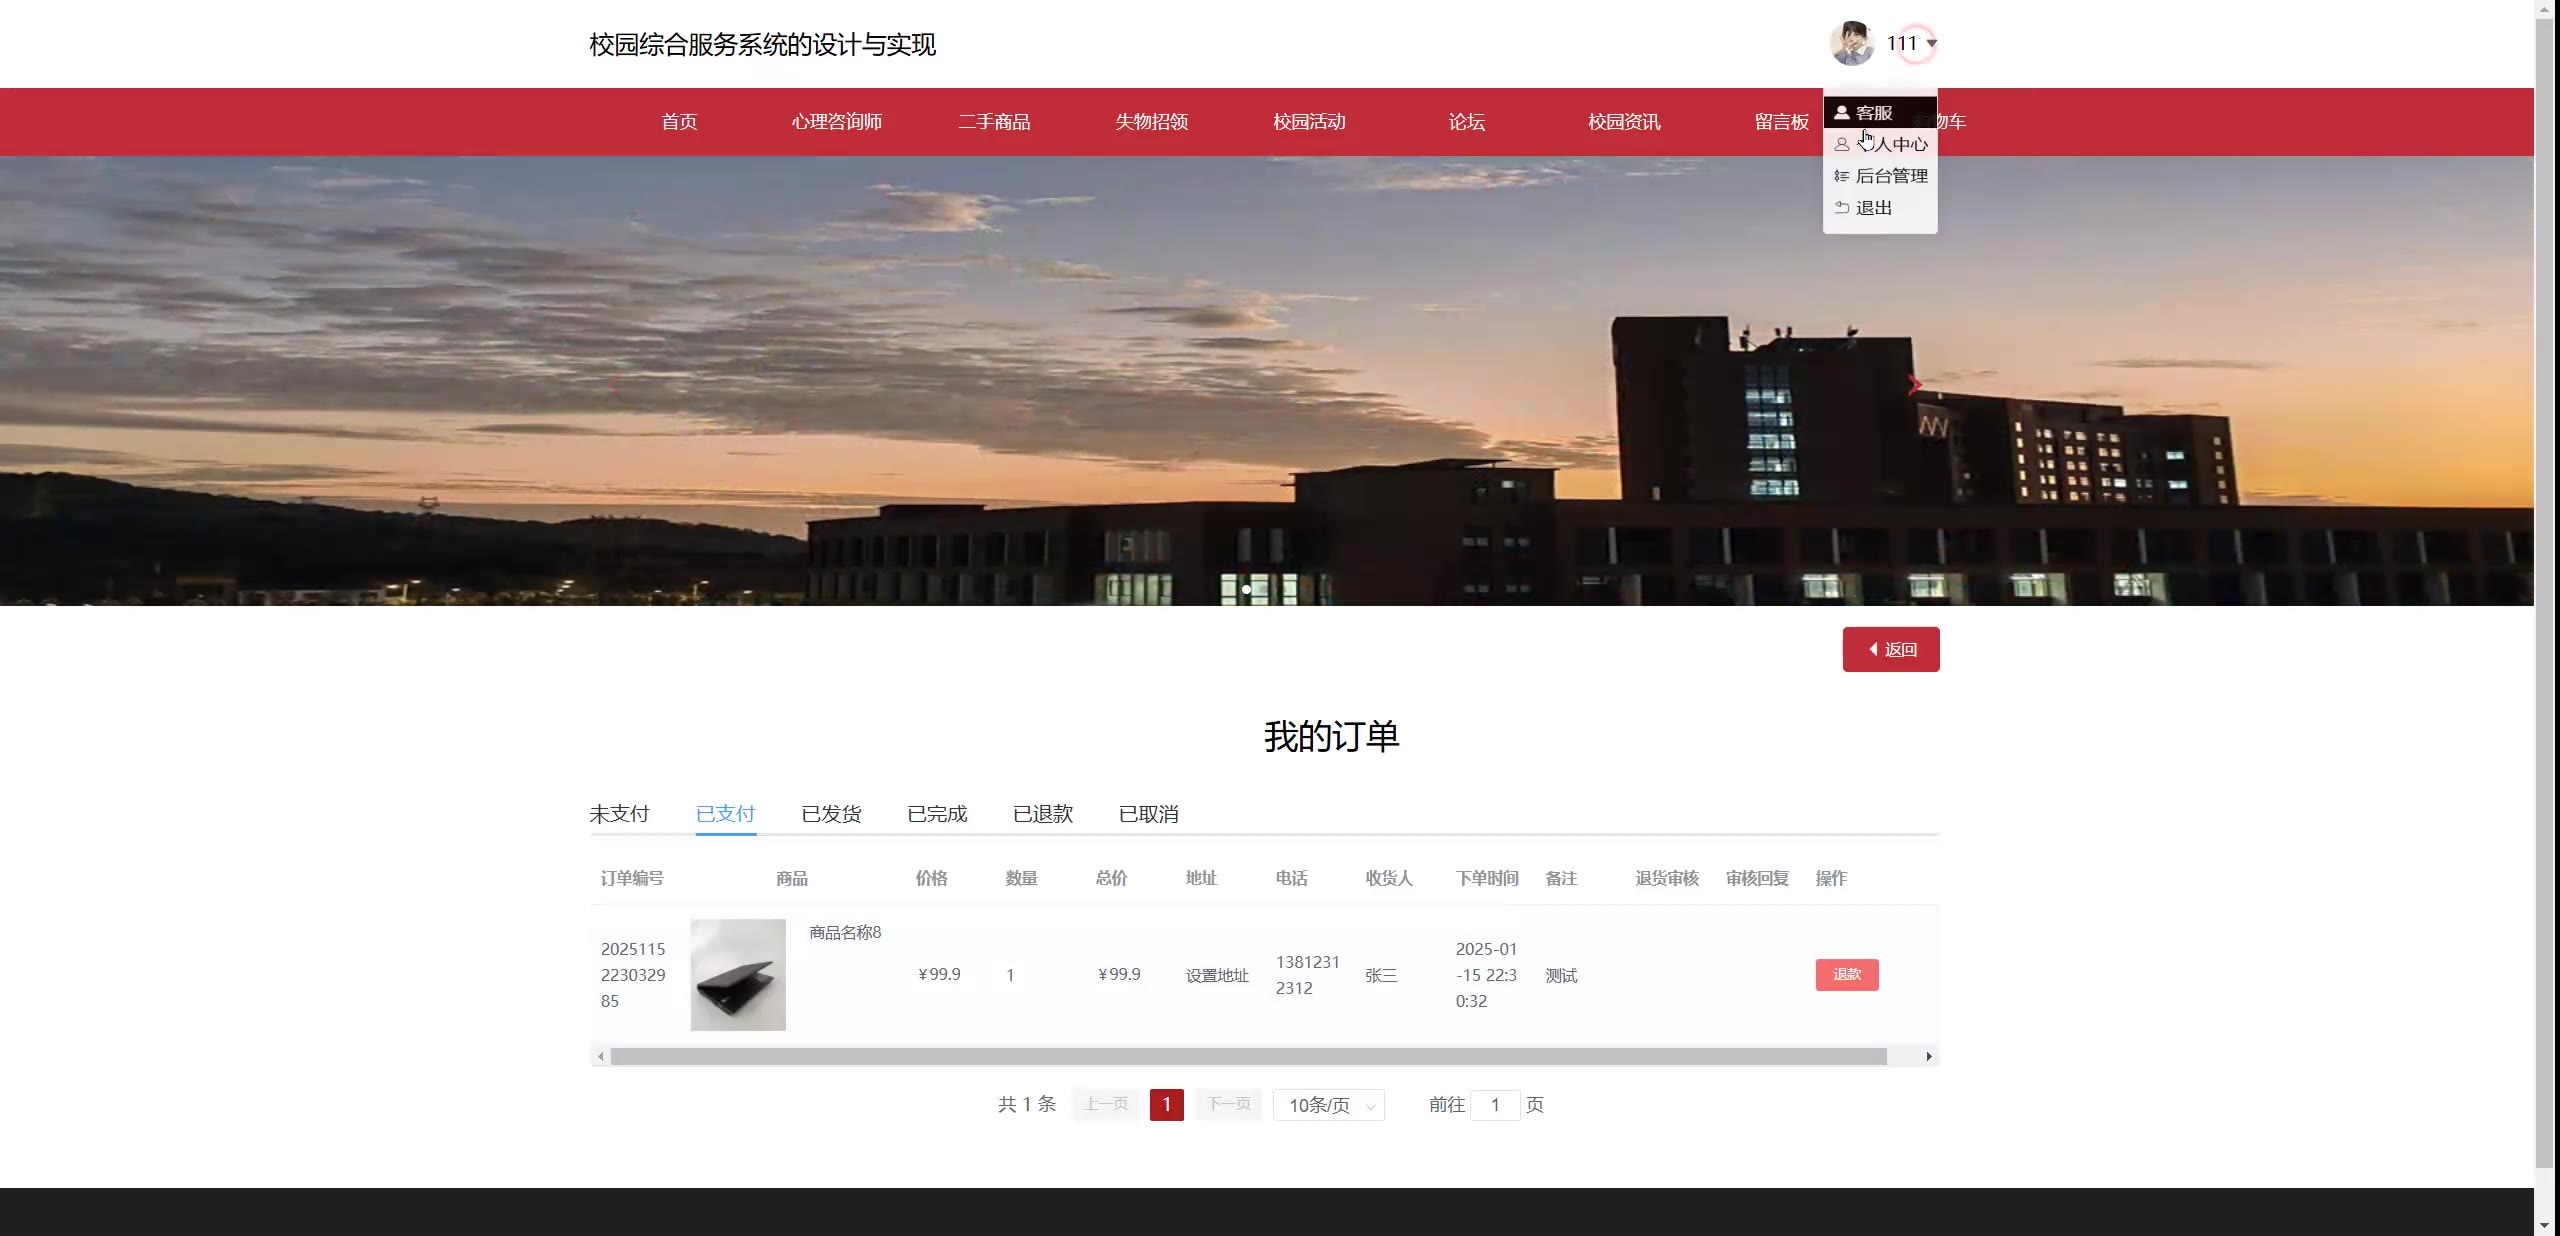Click the user avatar picture
The image size is (2560, 1236).
[x=1851, y=43]
